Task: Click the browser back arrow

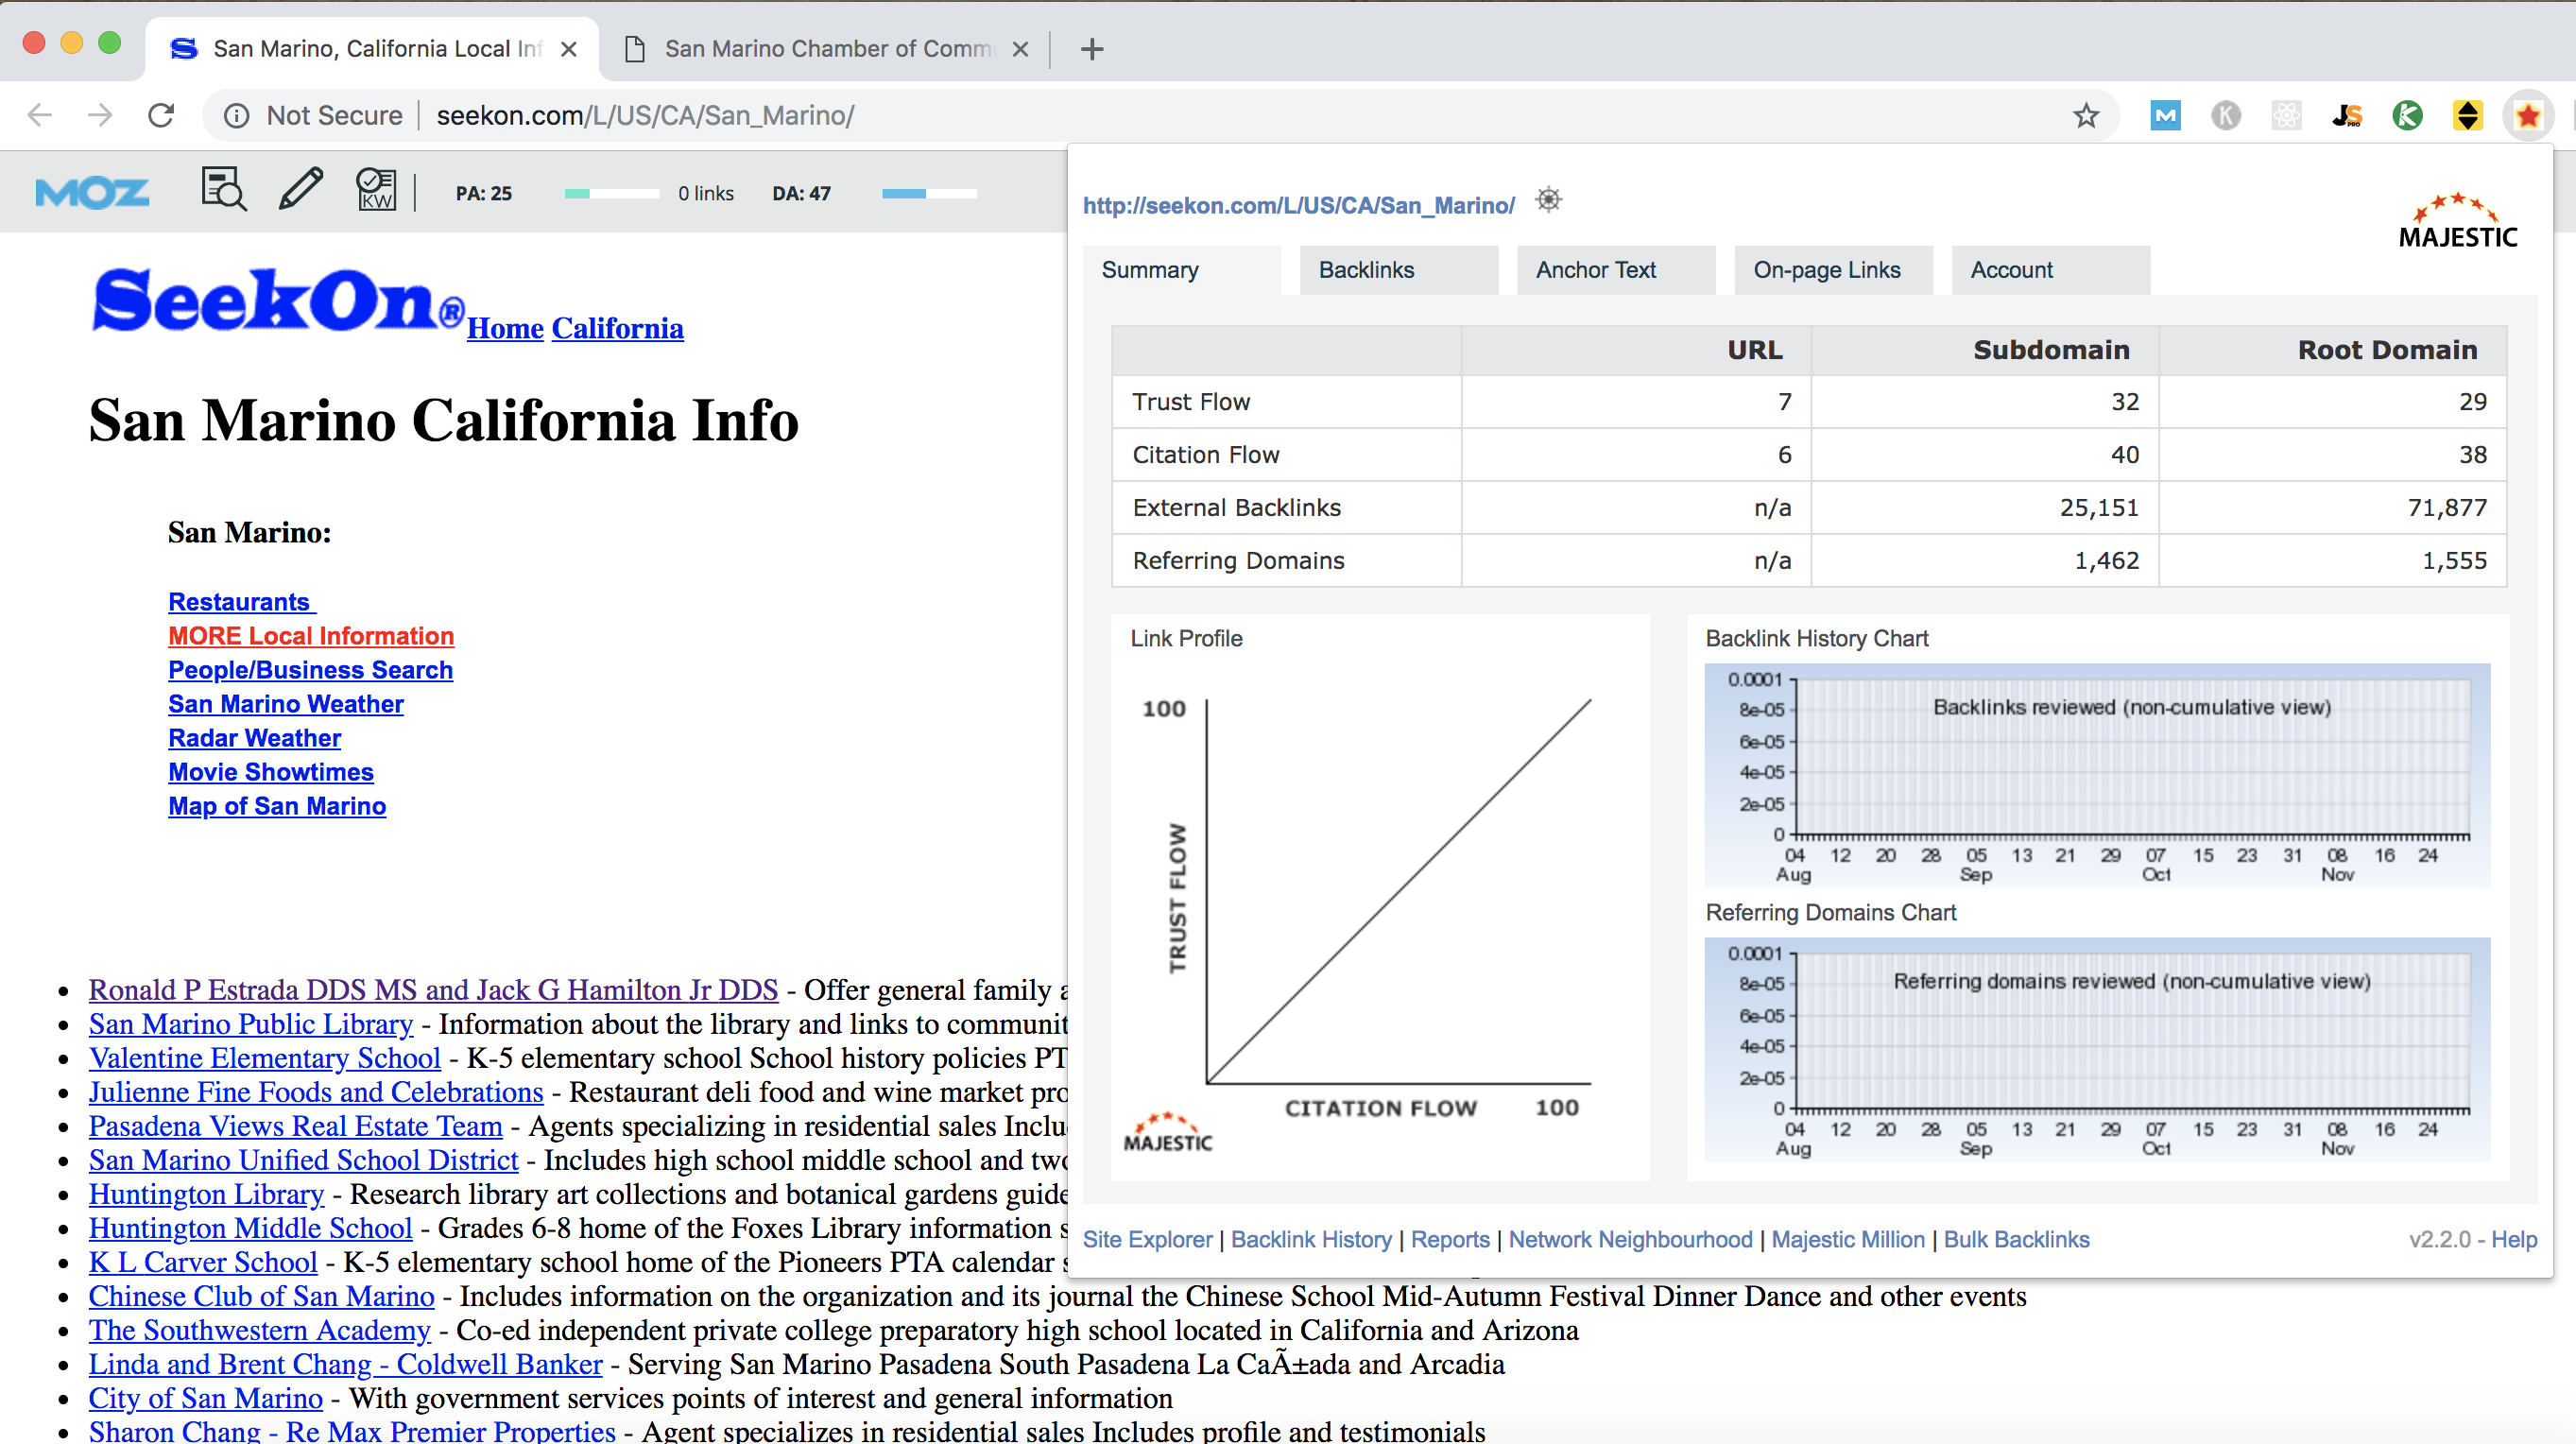Action: click(x=40, y=115)
